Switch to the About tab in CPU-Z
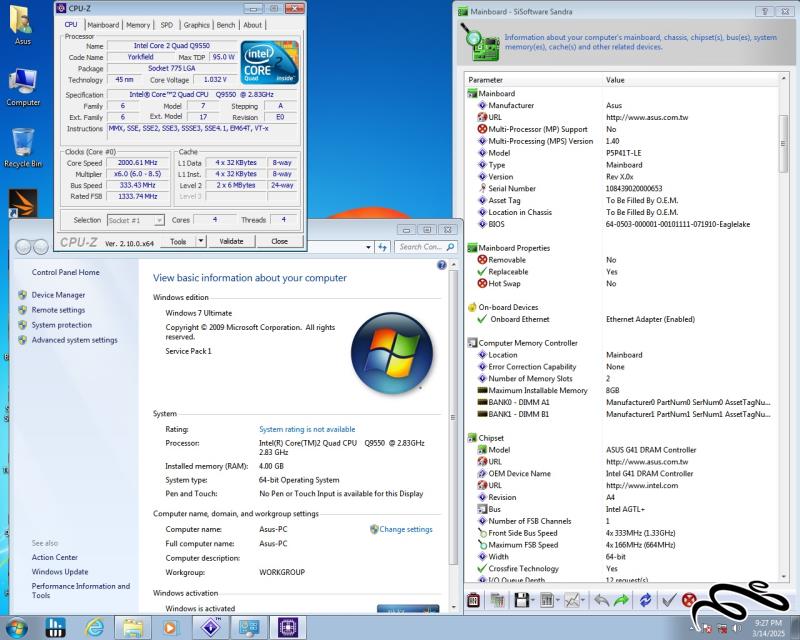 (253, 24)
